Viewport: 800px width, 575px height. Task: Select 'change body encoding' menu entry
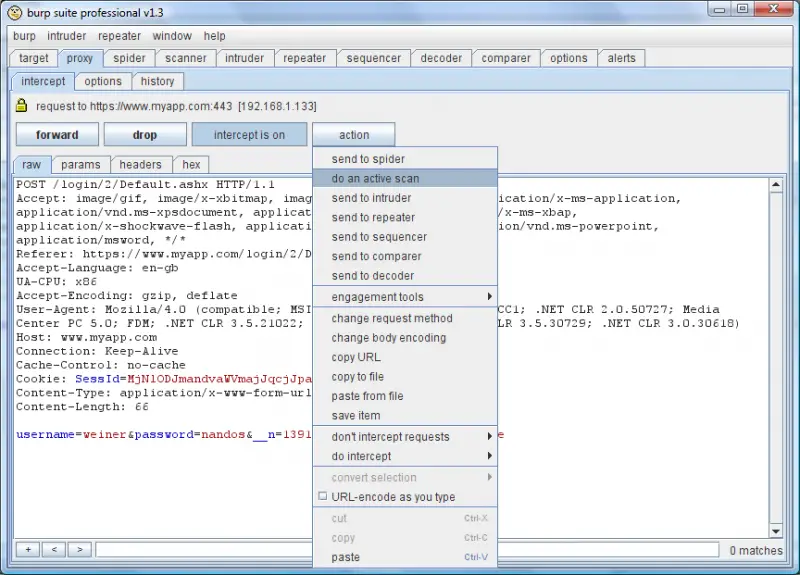tap(405, 337)
